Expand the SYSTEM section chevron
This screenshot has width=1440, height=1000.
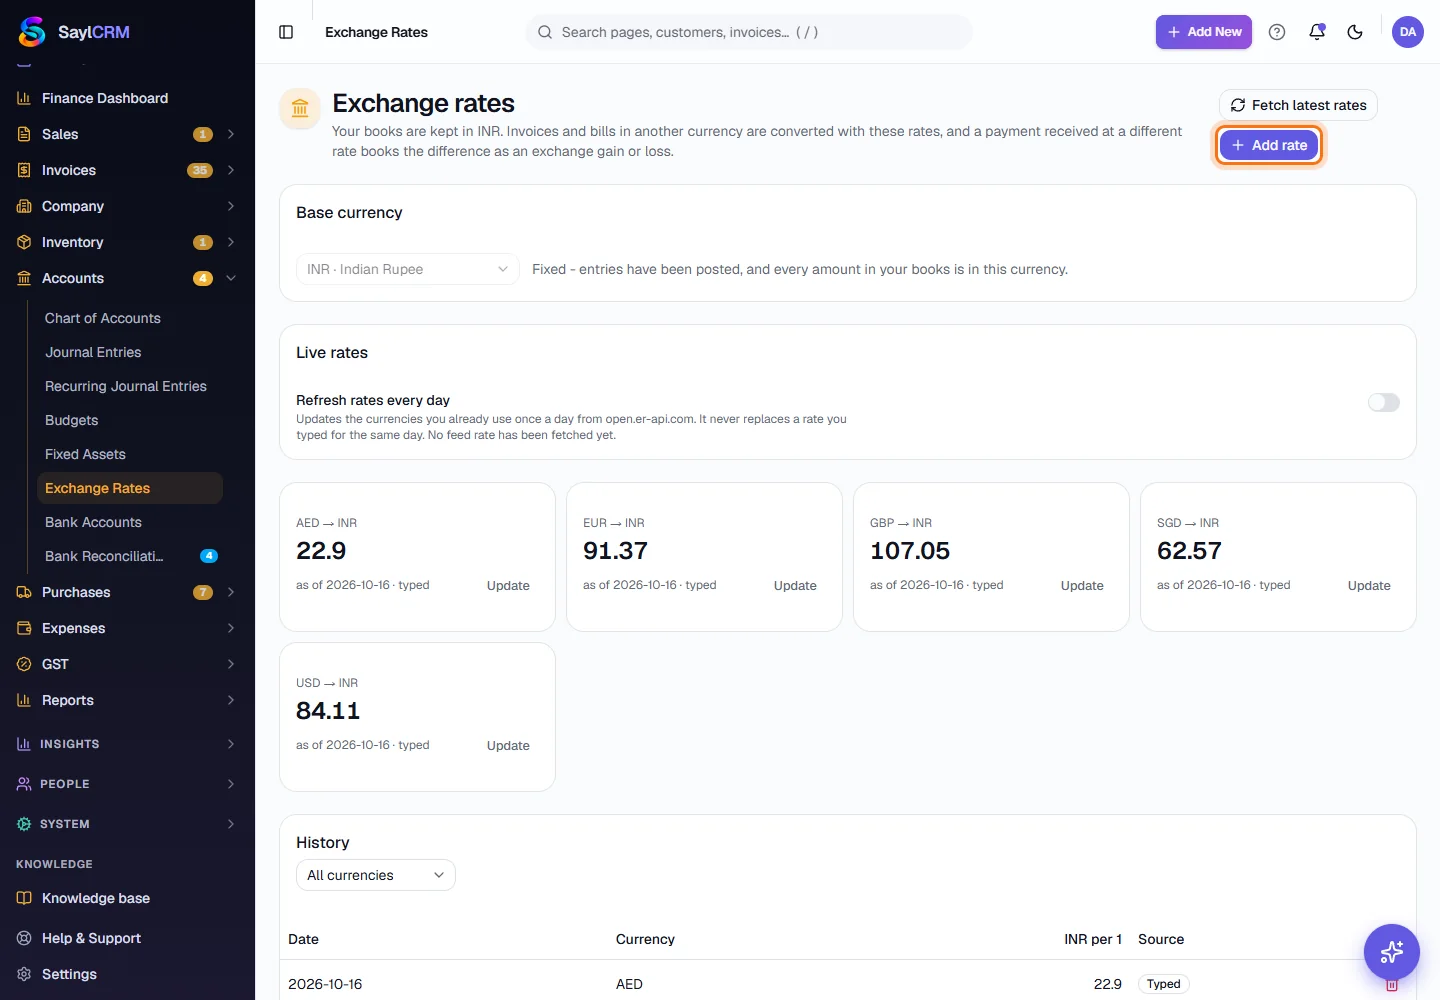click(231, 824)
